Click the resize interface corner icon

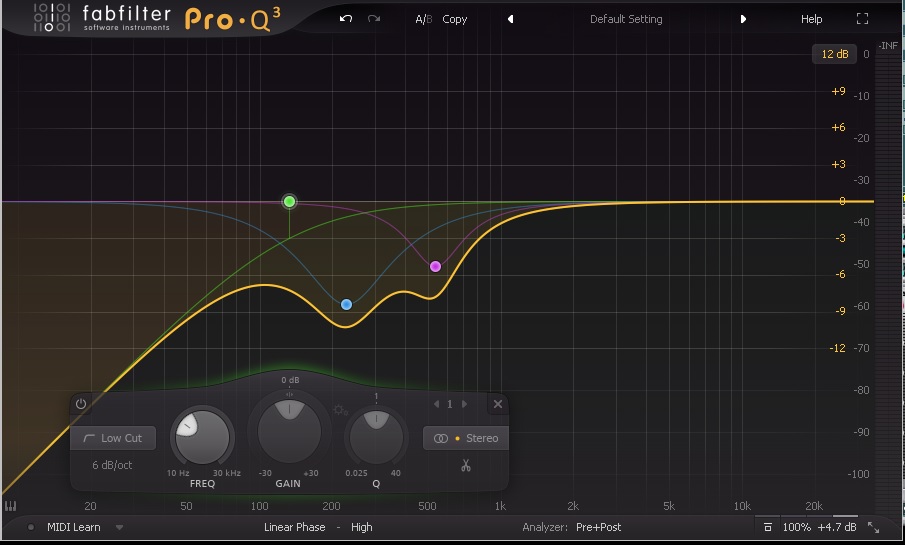[x=873, y=527]
